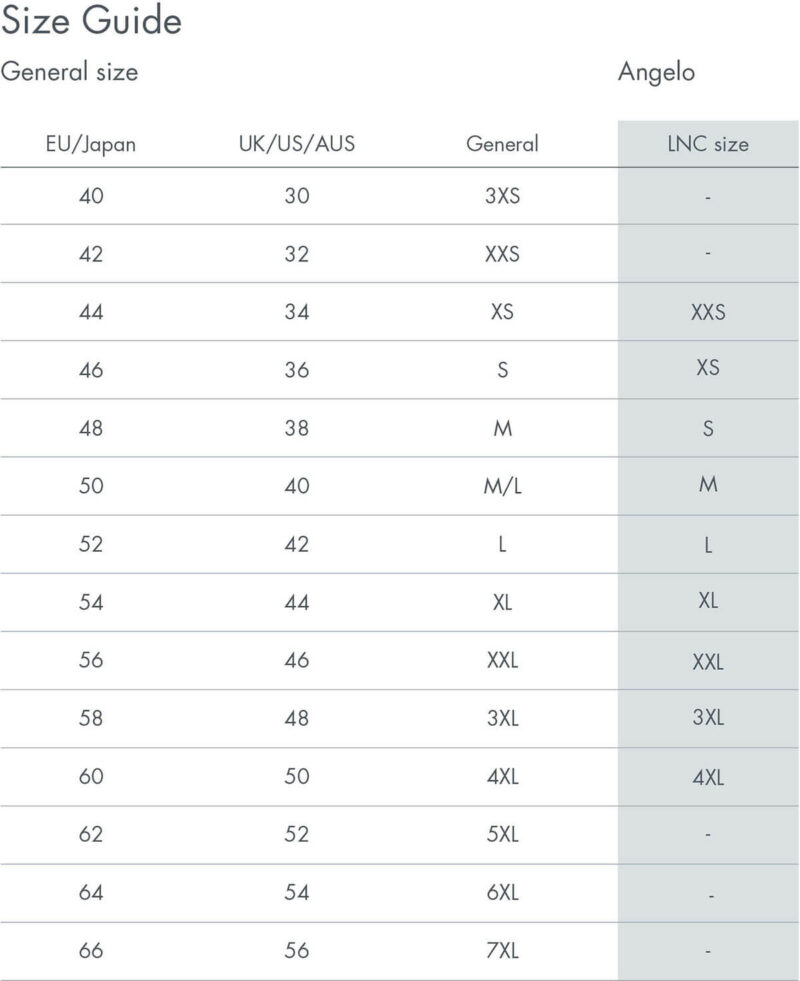800x981 pixels.
Task: Click the Angelo column title
Action: (x=656, y=73)
